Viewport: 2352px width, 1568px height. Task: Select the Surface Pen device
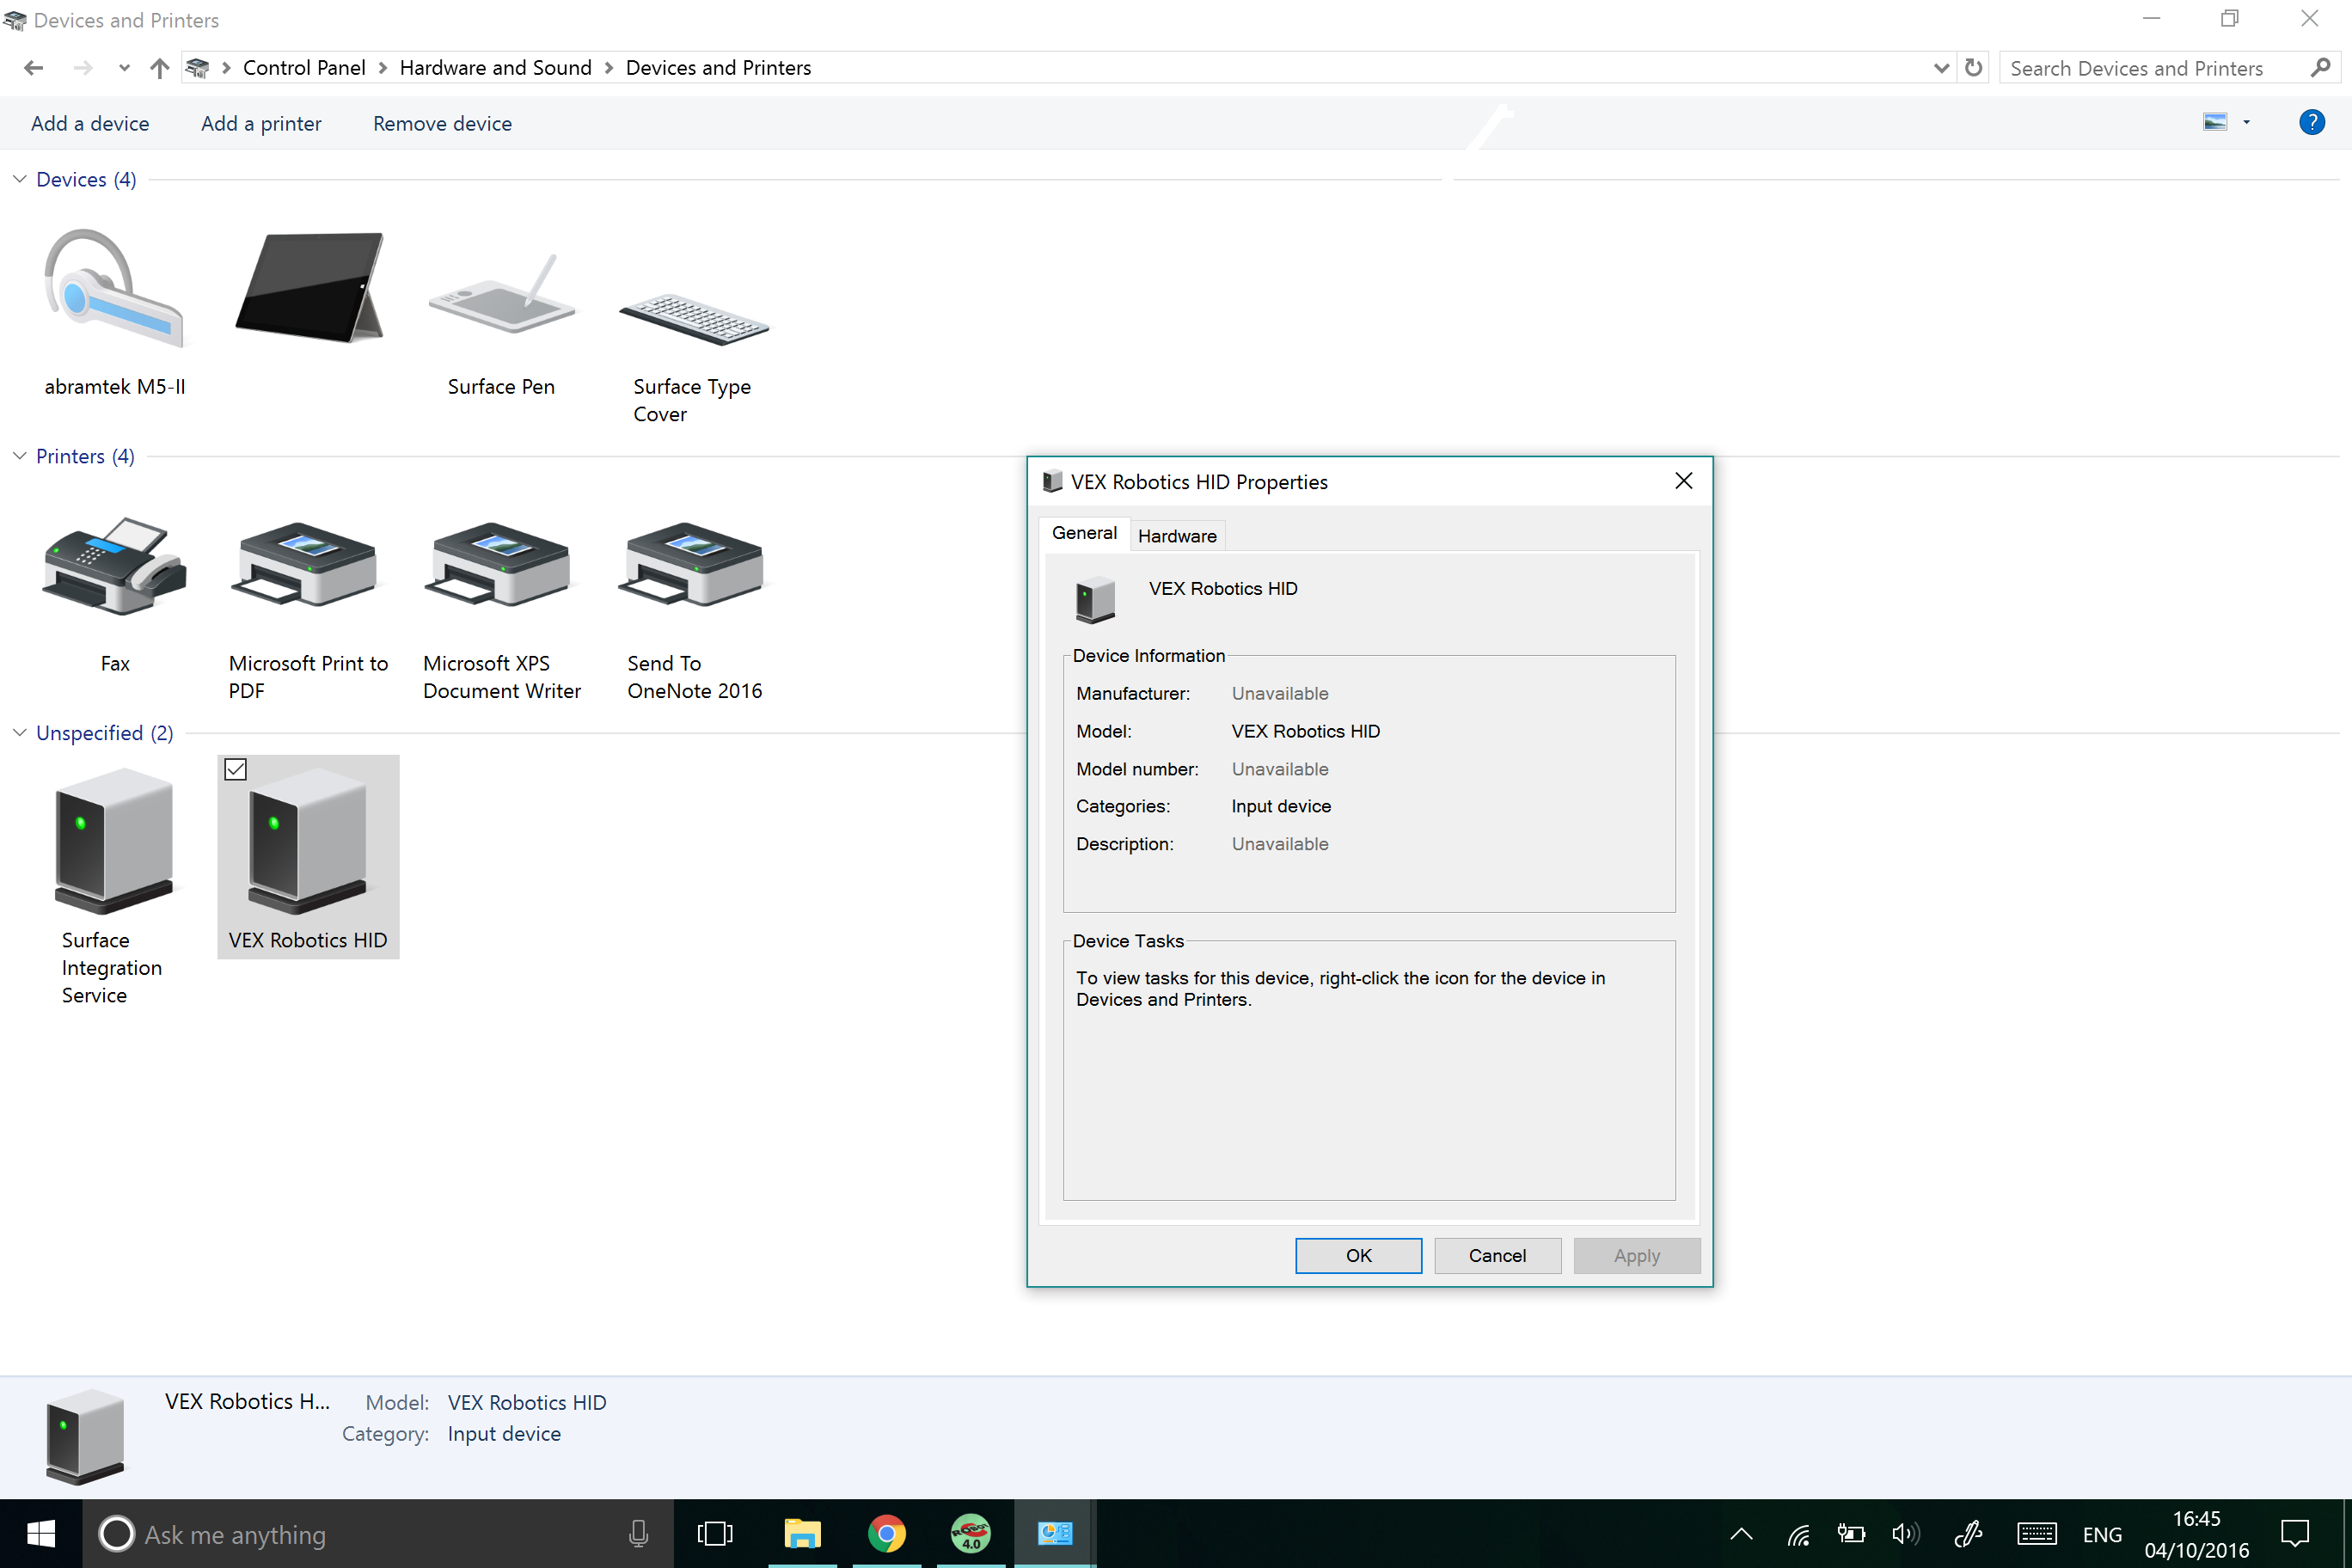click(501, 312)
